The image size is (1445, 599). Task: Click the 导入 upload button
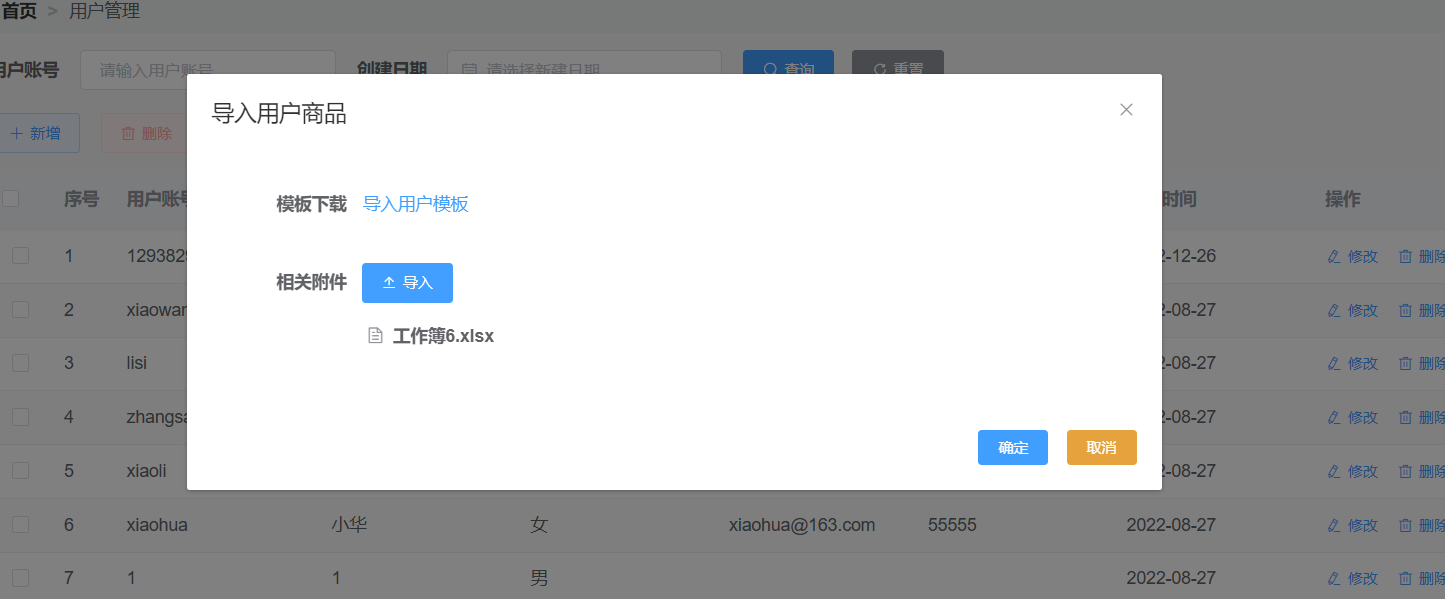coord(407,283)
